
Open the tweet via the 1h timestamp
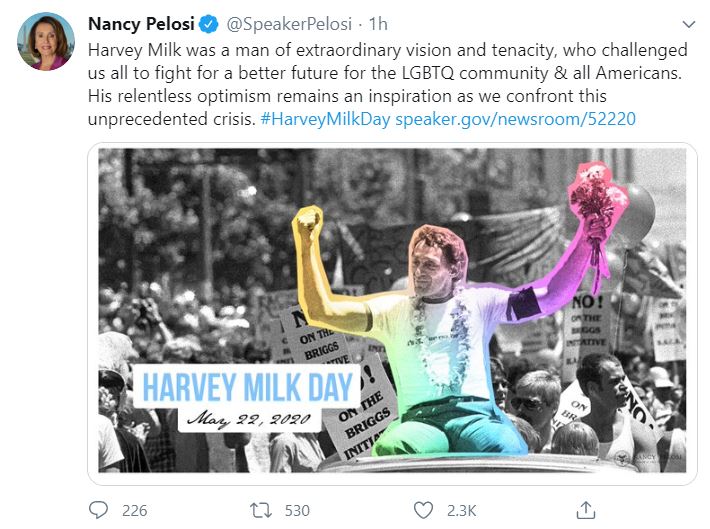380,23
